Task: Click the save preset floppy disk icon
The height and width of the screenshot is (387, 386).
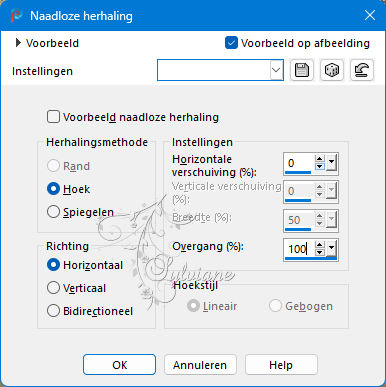Action: point(302,70)
